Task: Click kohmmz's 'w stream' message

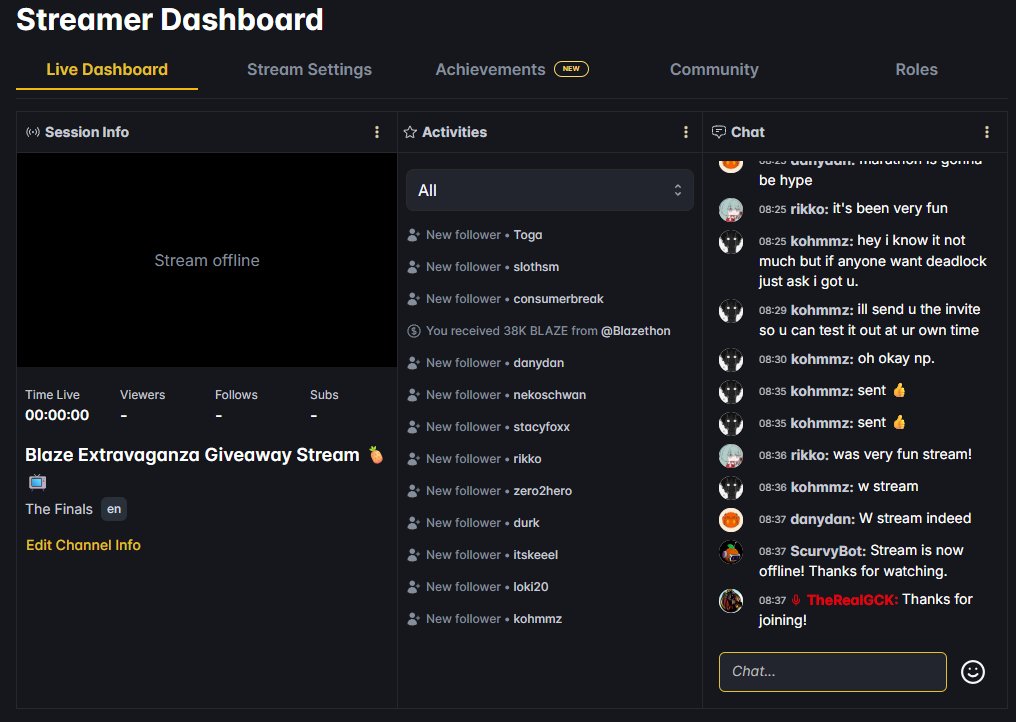Action: 888,487
